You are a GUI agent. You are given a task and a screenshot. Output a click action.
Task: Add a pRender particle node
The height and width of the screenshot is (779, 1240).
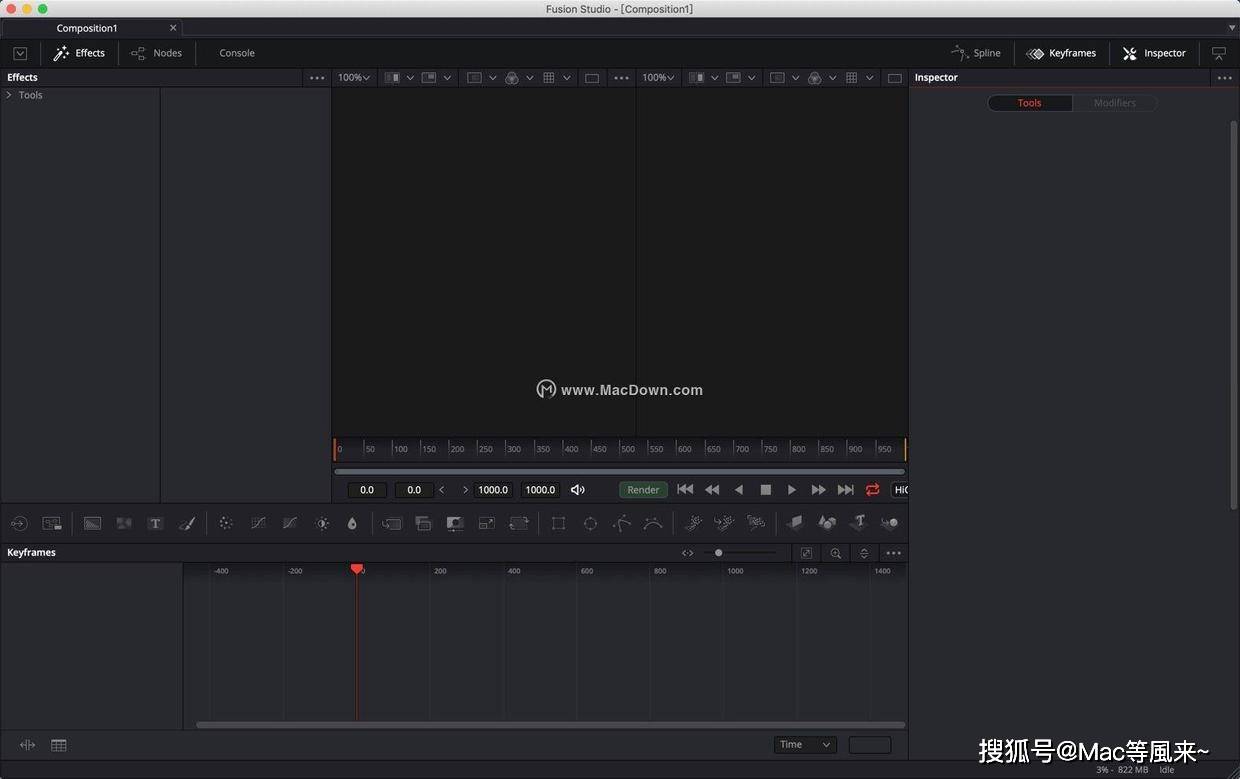pos(756,523)
